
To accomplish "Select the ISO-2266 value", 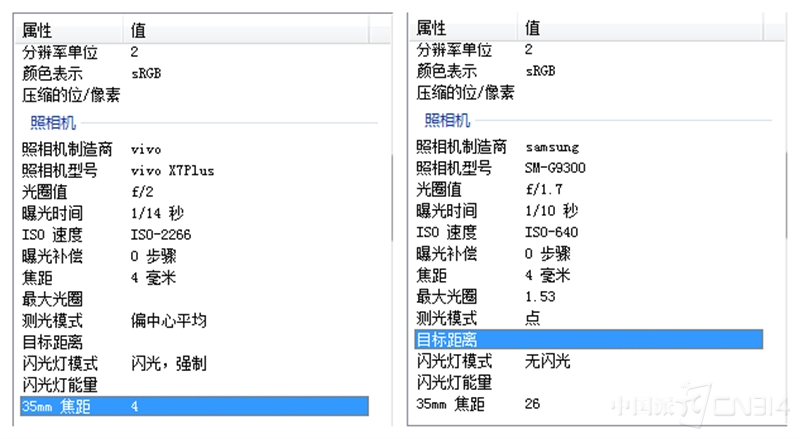I will pos(161,235).
